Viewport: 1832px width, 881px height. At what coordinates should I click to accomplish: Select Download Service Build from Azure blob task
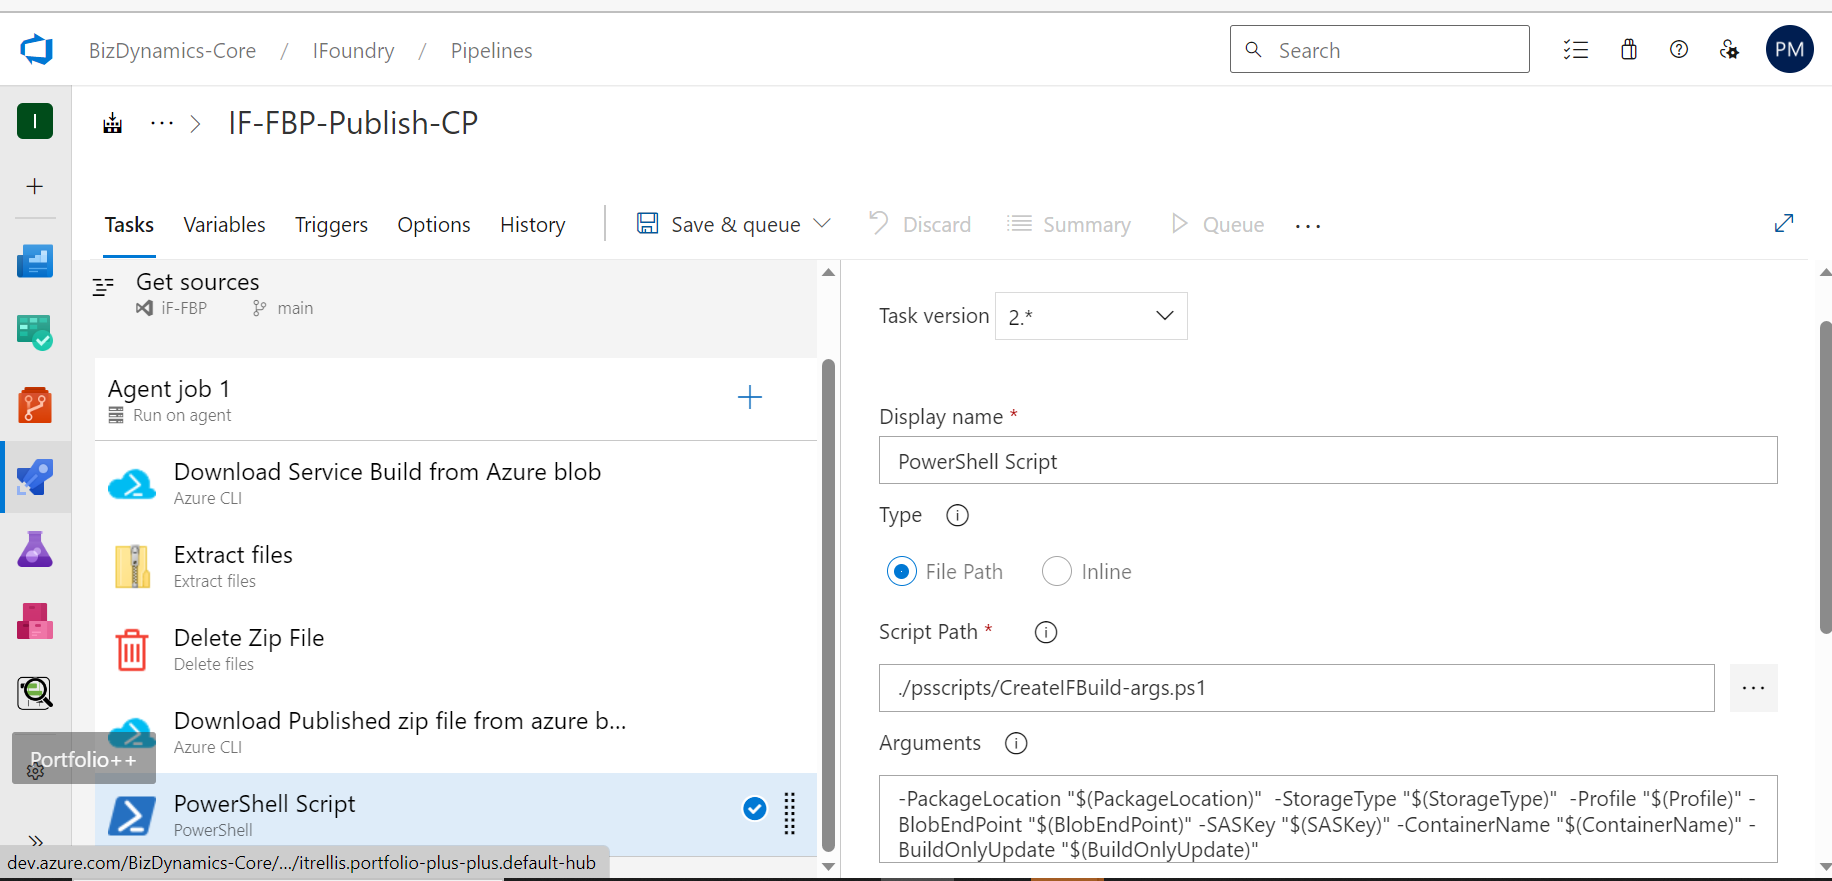click(x=456, y=483)
